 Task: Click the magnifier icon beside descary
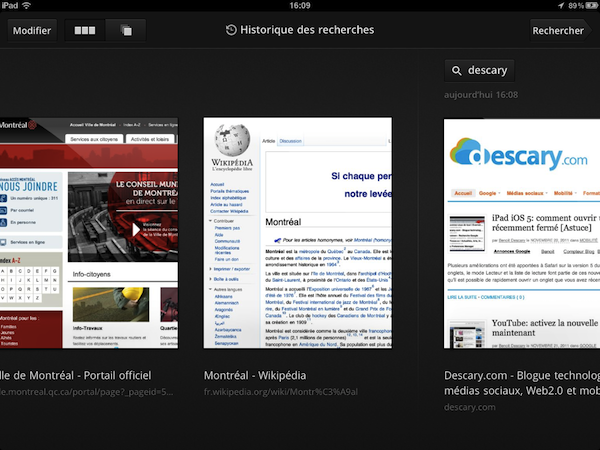click(457, 71)
